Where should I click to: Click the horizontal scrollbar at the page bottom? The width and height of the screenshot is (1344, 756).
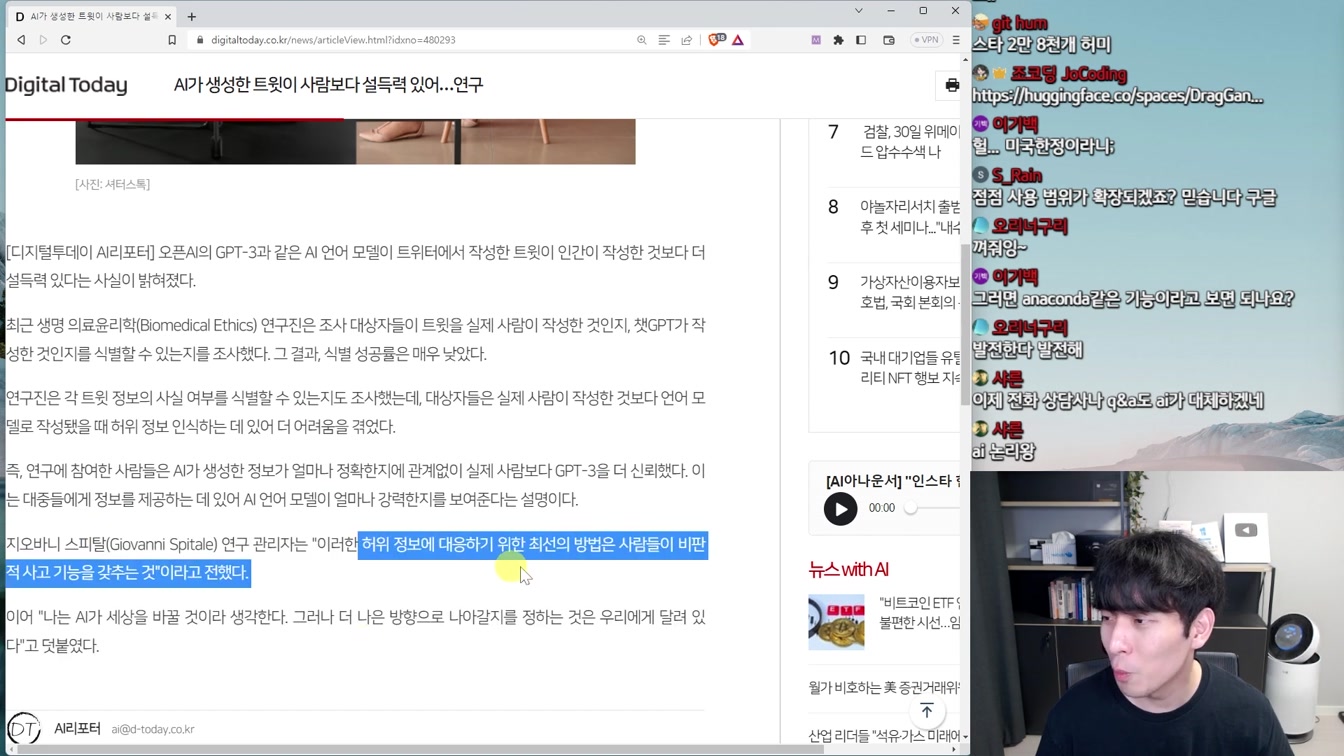[420, 749]
